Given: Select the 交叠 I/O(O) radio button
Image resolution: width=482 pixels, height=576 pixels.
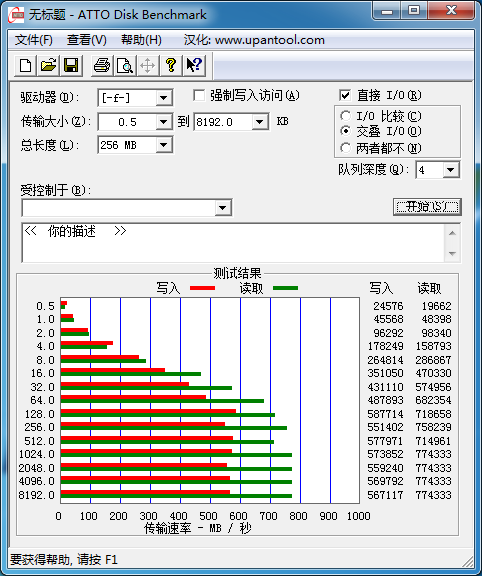Looking at the screenshot, I should click(x=345, y=131).
